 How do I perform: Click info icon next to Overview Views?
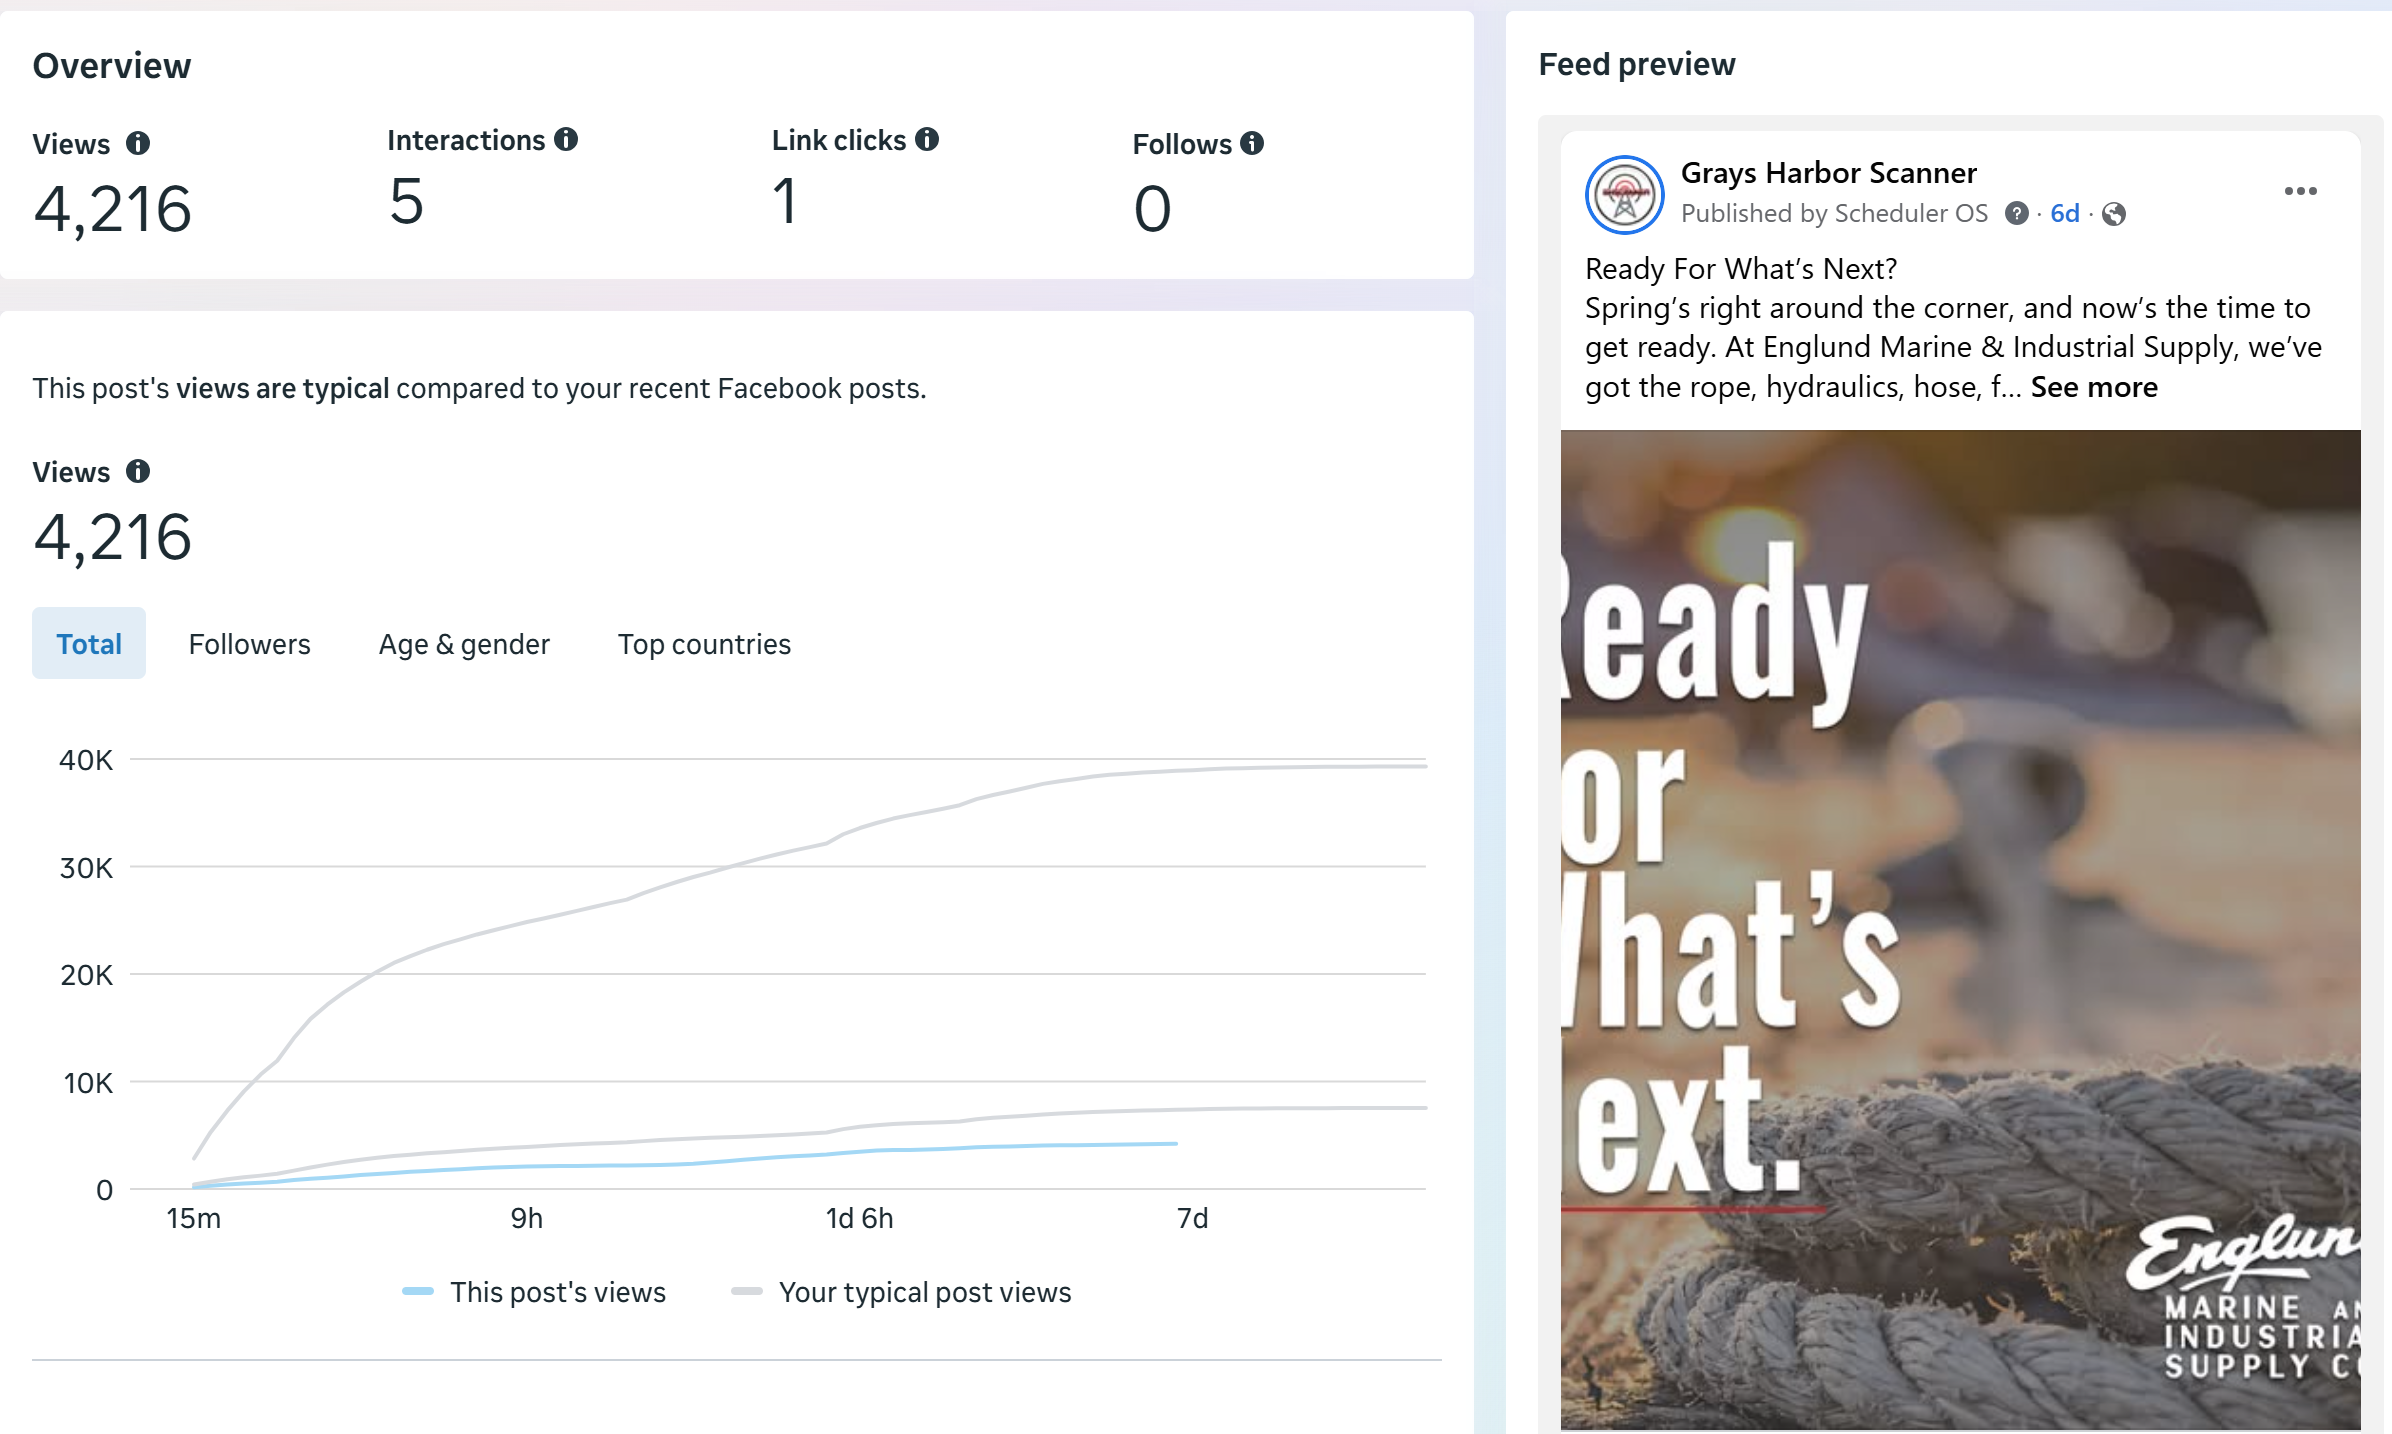(138, 144)
